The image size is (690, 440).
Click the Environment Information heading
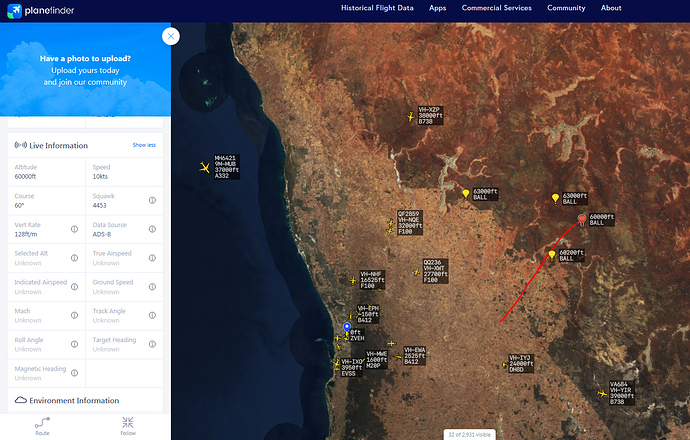click(74, 400)
